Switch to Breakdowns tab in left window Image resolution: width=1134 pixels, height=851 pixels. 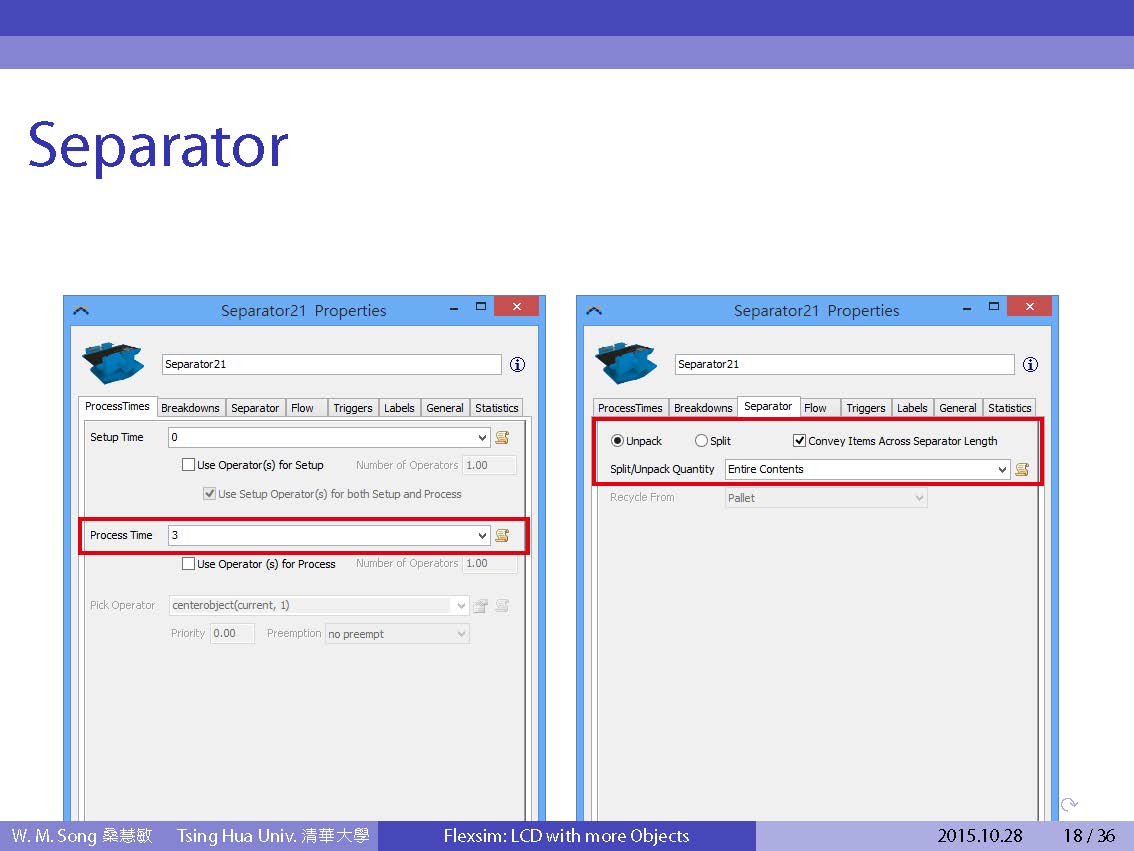190,408
